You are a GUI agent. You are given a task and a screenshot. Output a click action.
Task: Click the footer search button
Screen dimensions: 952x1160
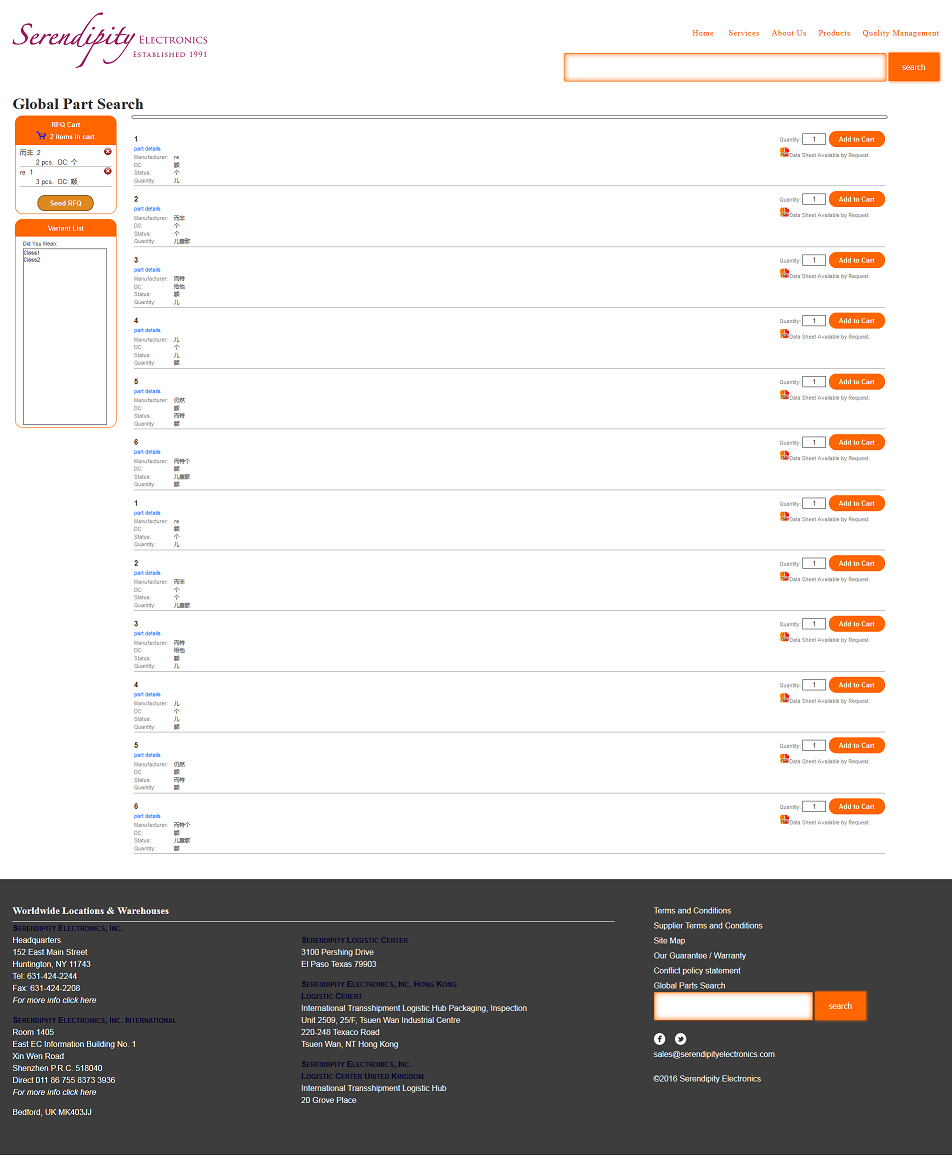840,1006
